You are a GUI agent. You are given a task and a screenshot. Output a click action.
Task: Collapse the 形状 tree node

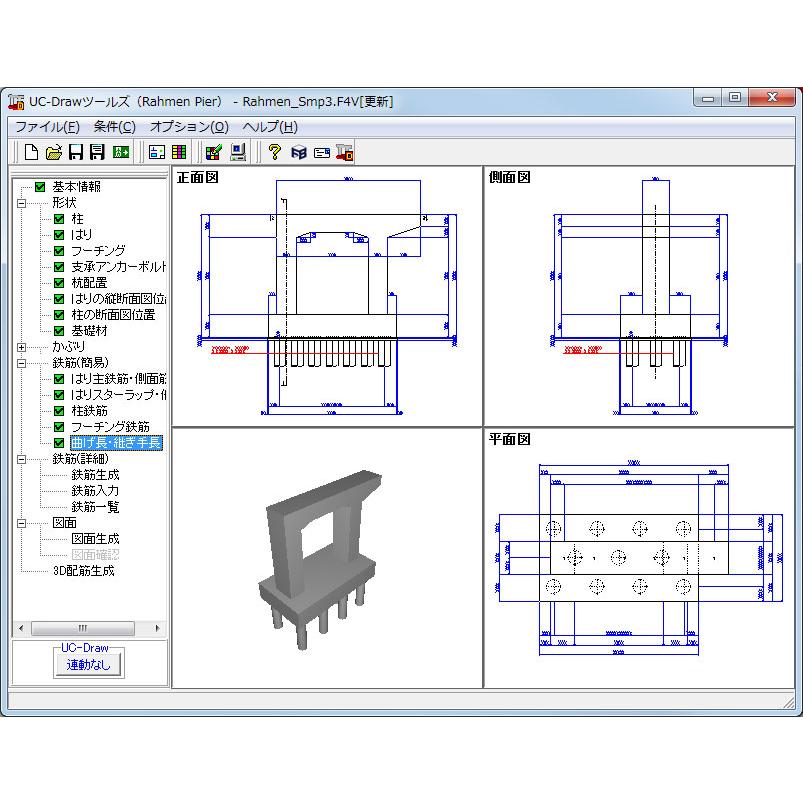pyautogui.click(x=22, y=203)
